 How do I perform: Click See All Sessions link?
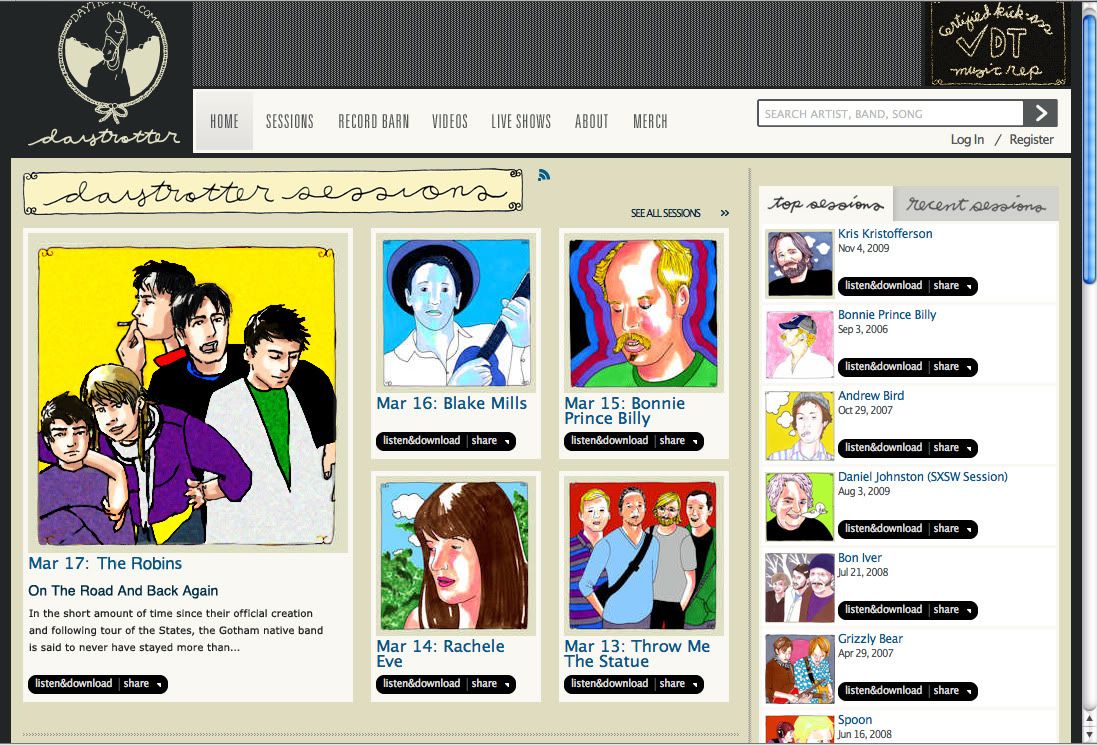[665, 213]
